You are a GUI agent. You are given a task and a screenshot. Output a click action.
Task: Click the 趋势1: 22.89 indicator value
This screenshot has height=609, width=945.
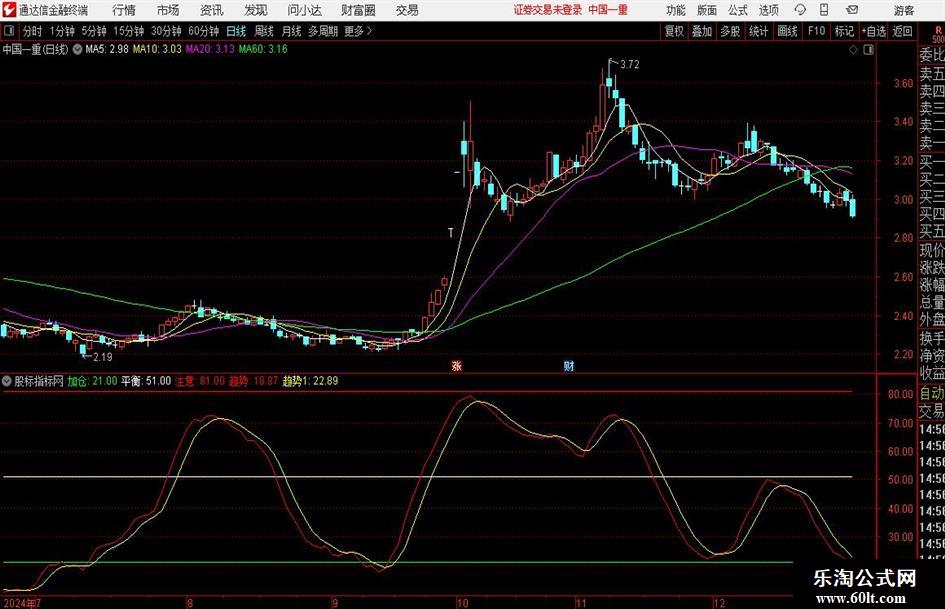click(x=310, y=381)
